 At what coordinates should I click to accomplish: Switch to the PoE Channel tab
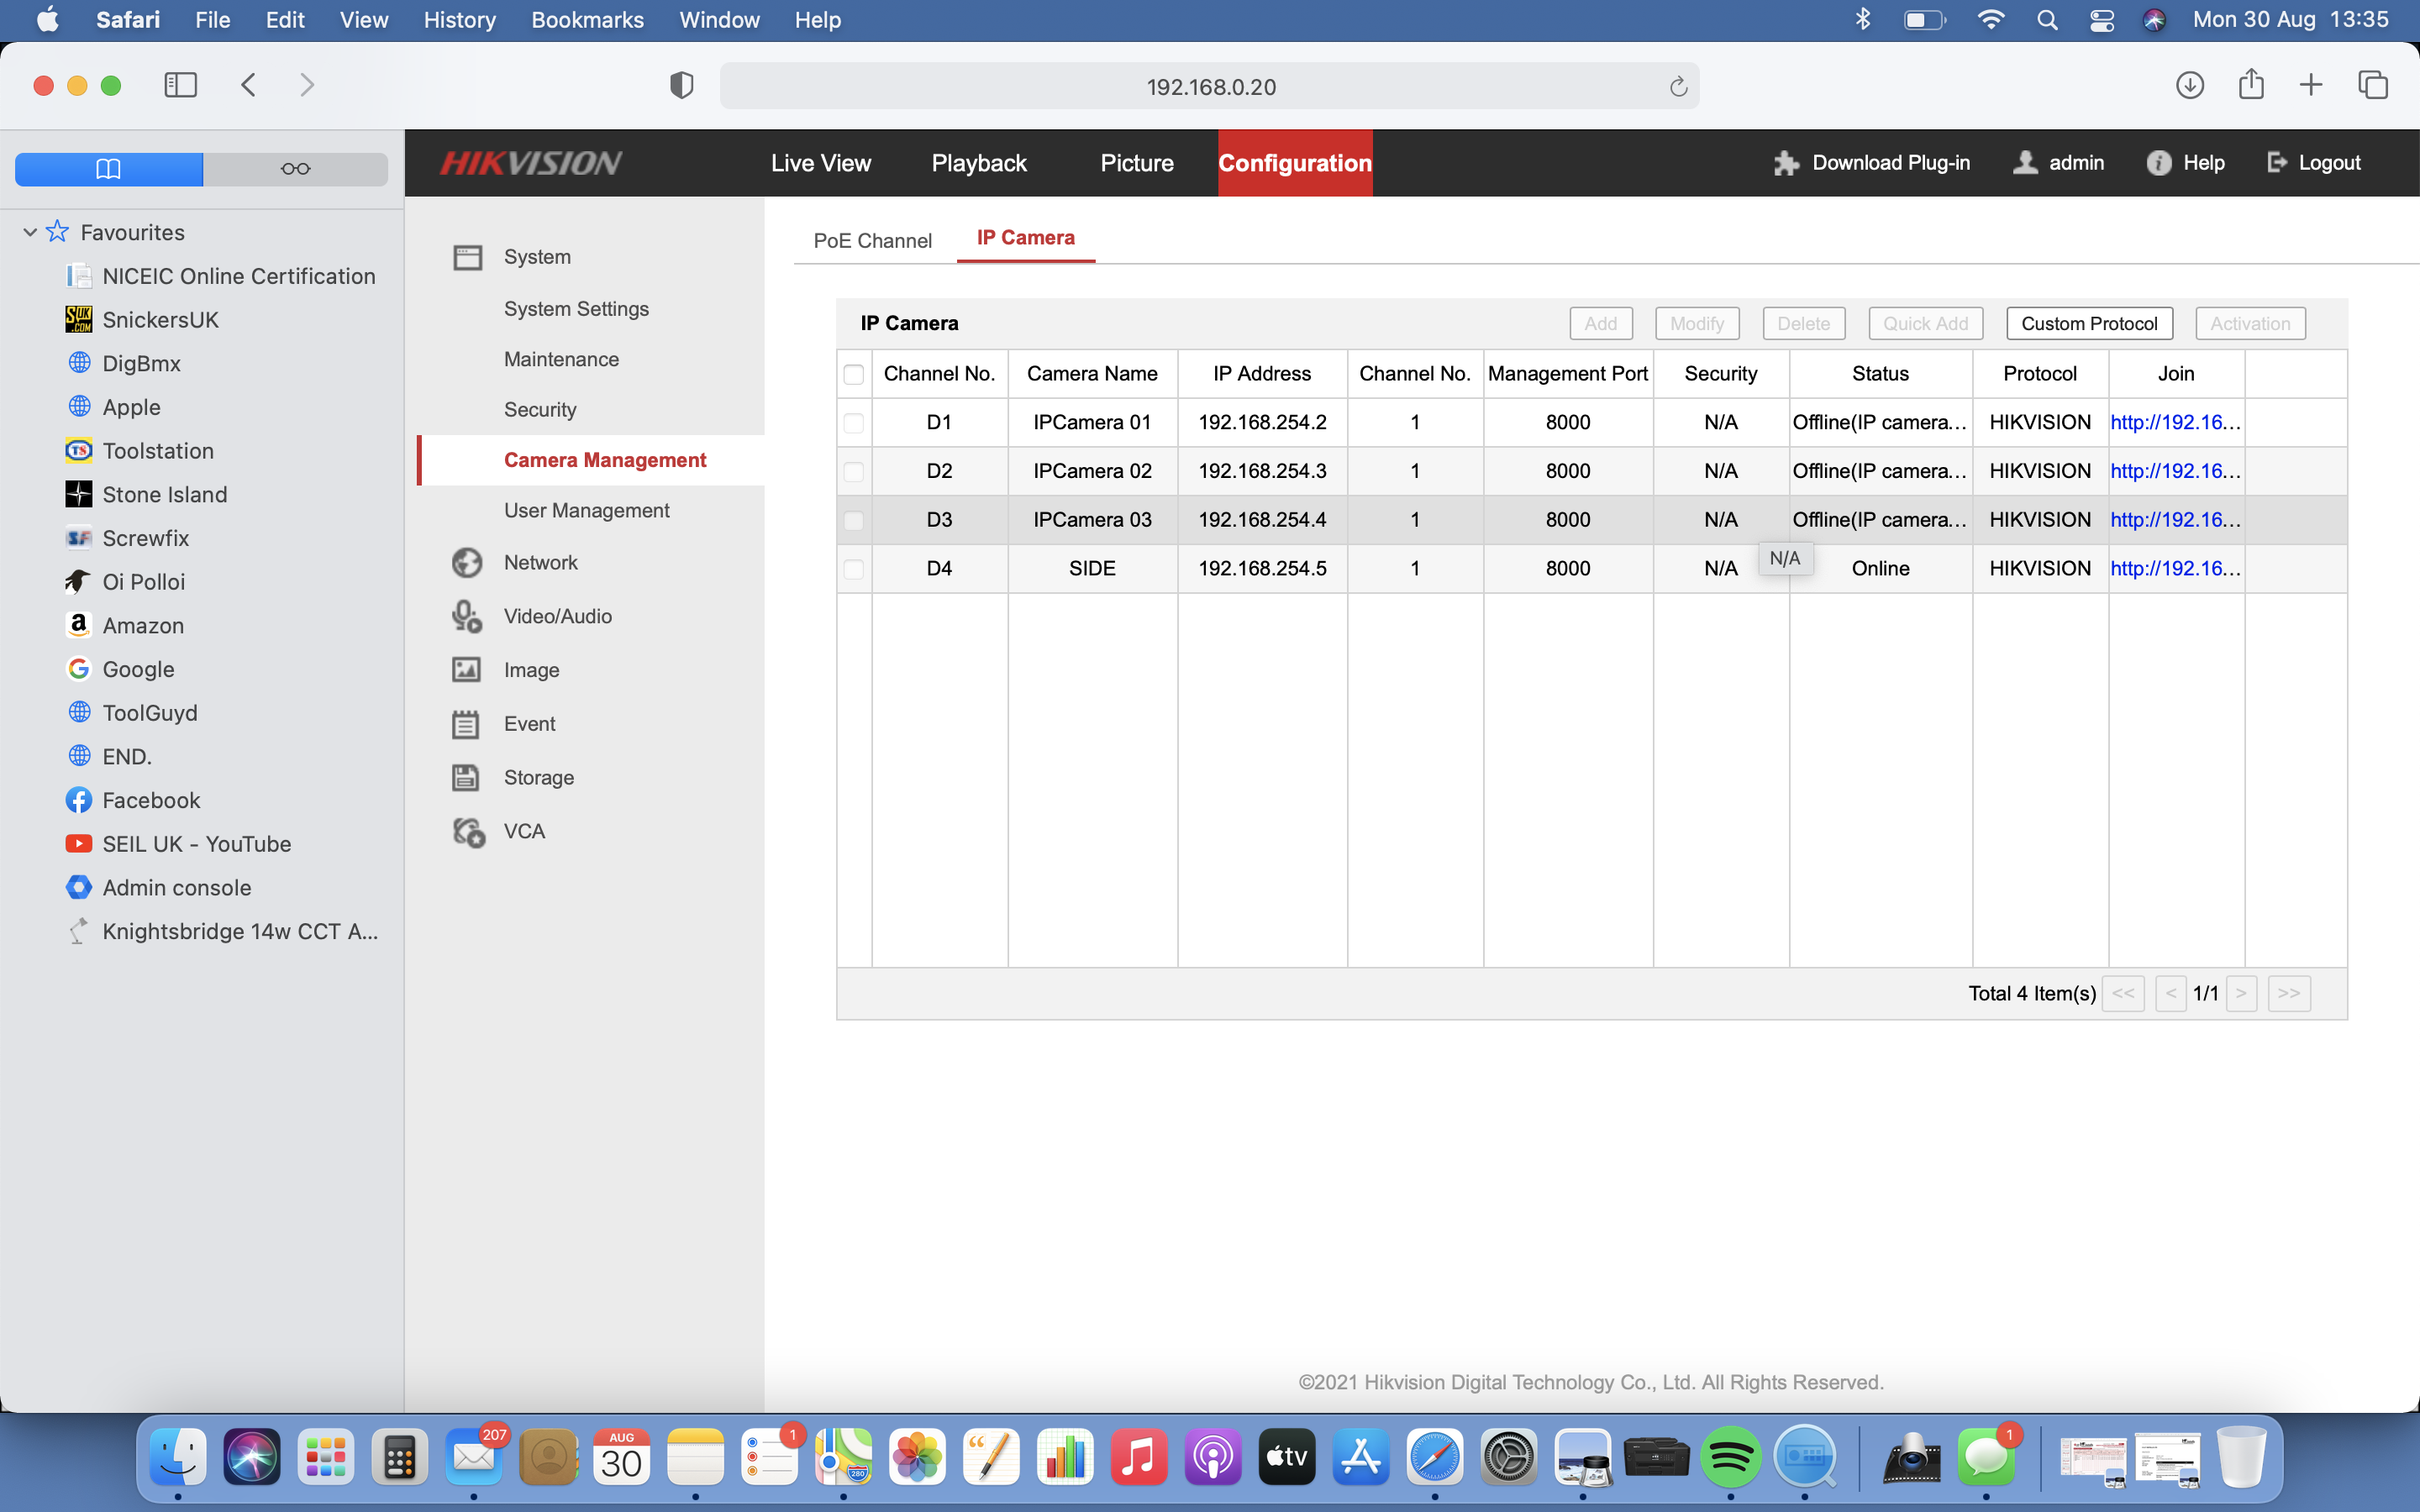pos(872,240)
